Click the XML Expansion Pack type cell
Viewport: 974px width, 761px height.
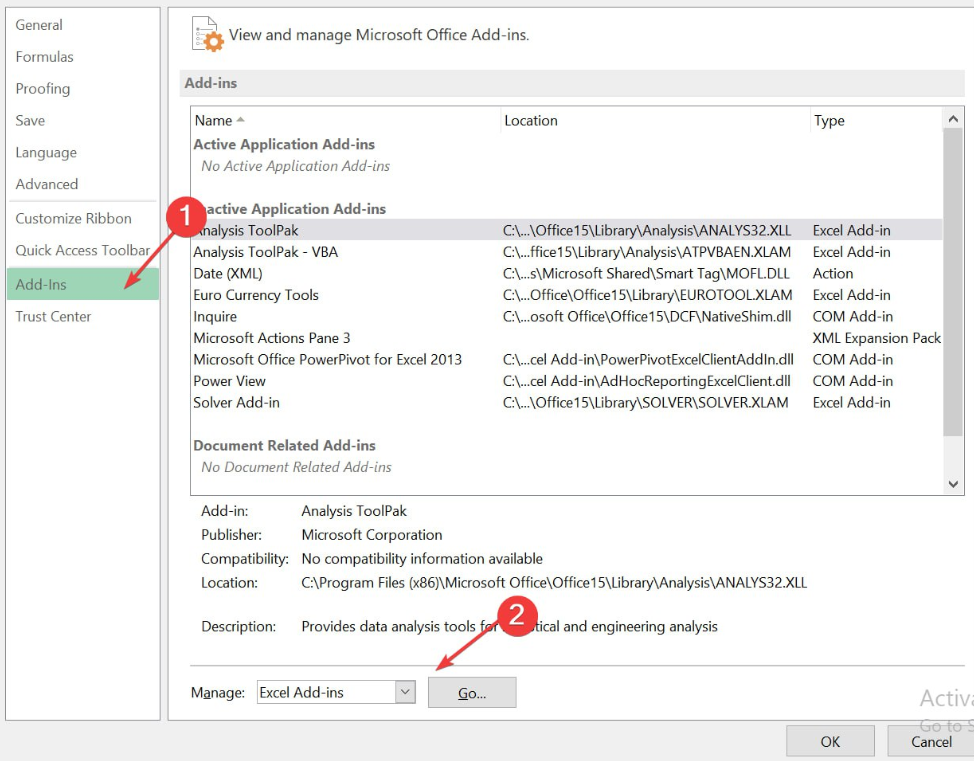(x=876, y=338)
